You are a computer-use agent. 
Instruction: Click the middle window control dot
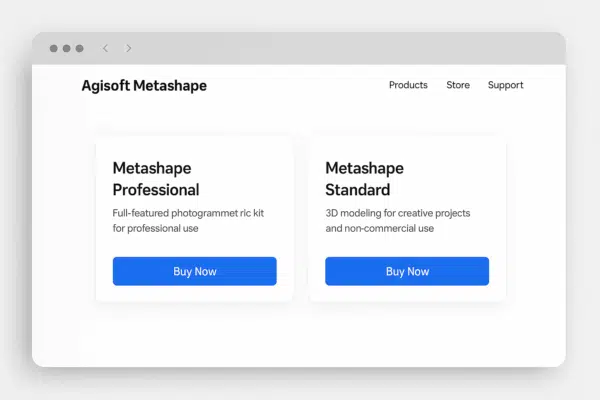(66, 48)
